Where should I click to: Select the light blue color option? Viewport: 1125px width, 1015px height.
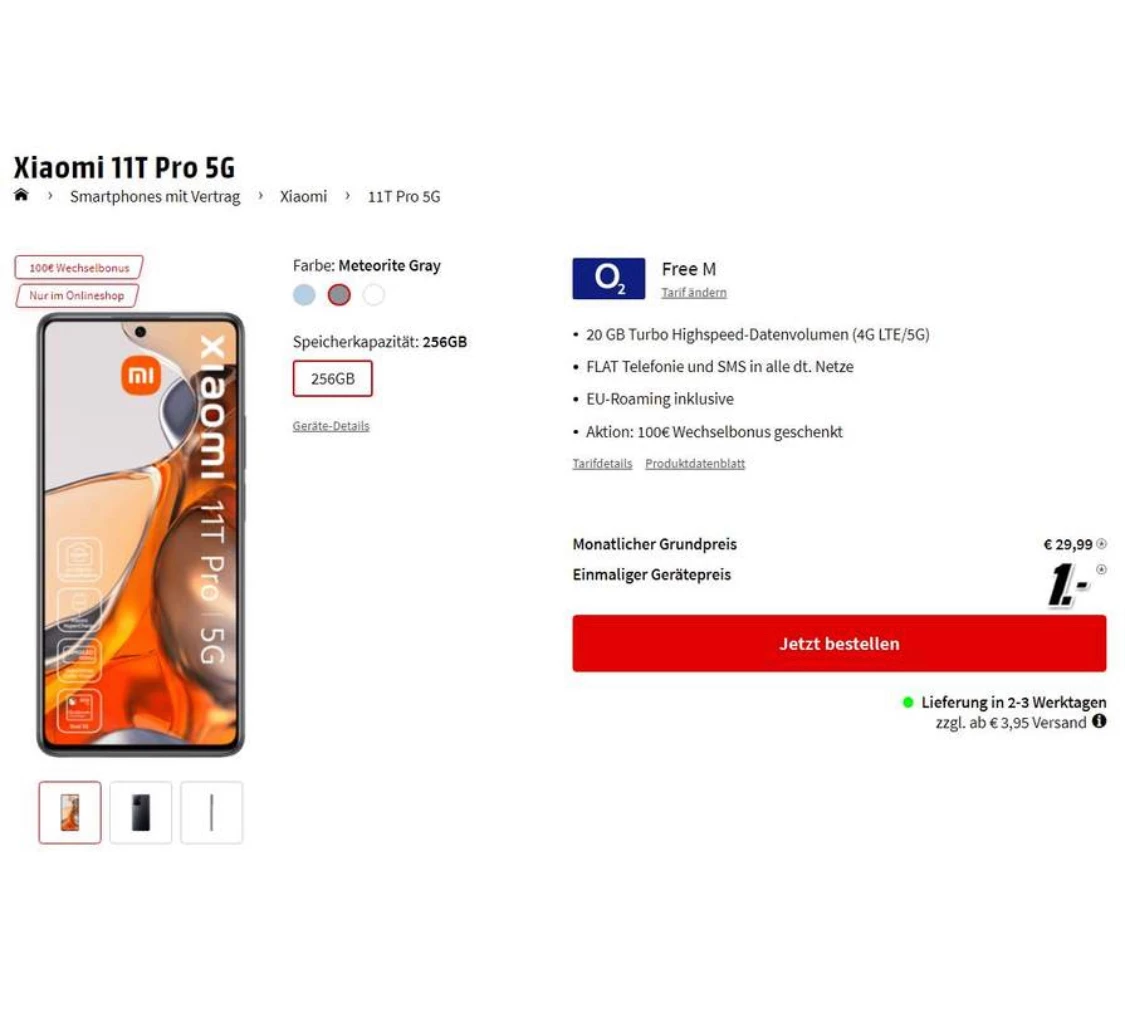304,295
